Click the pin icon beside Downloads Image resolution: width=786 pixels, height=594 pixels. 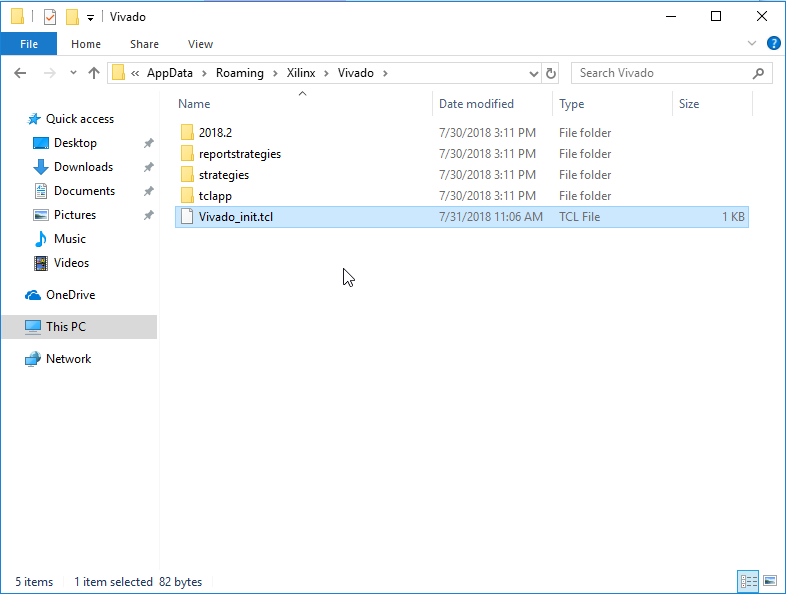(x=148, y=167)
